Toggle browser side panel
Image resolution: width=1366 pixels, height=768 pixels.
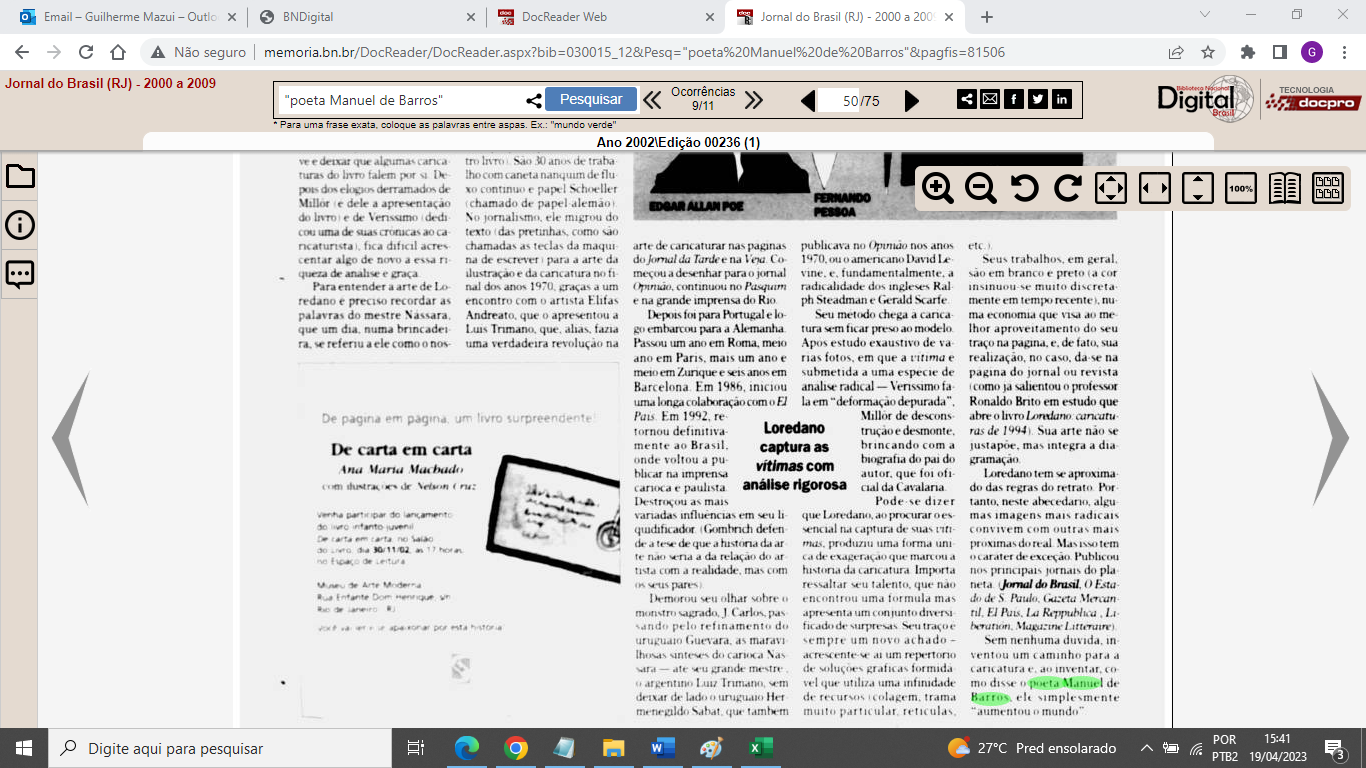pos(1279,52)
